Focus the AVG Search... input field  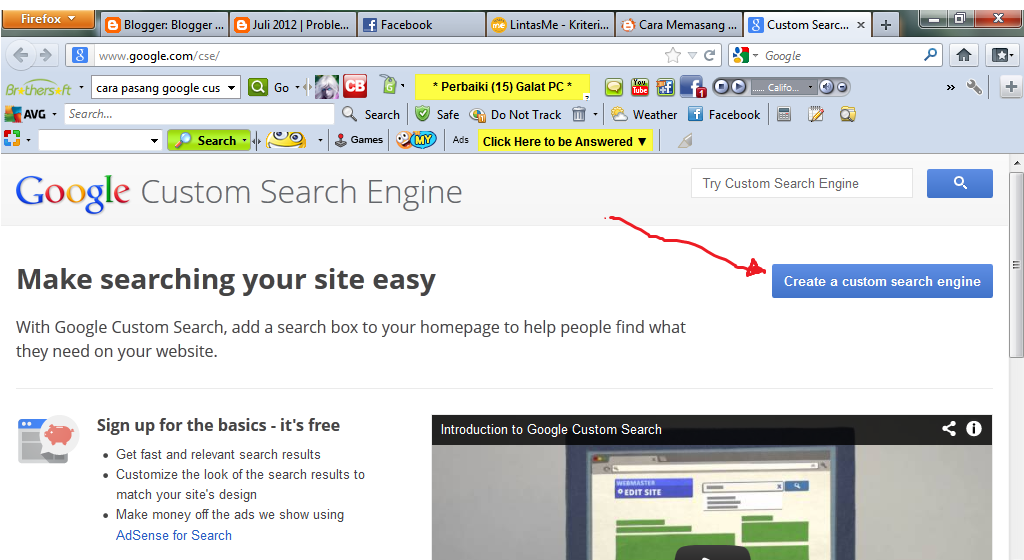pos(199,114)
